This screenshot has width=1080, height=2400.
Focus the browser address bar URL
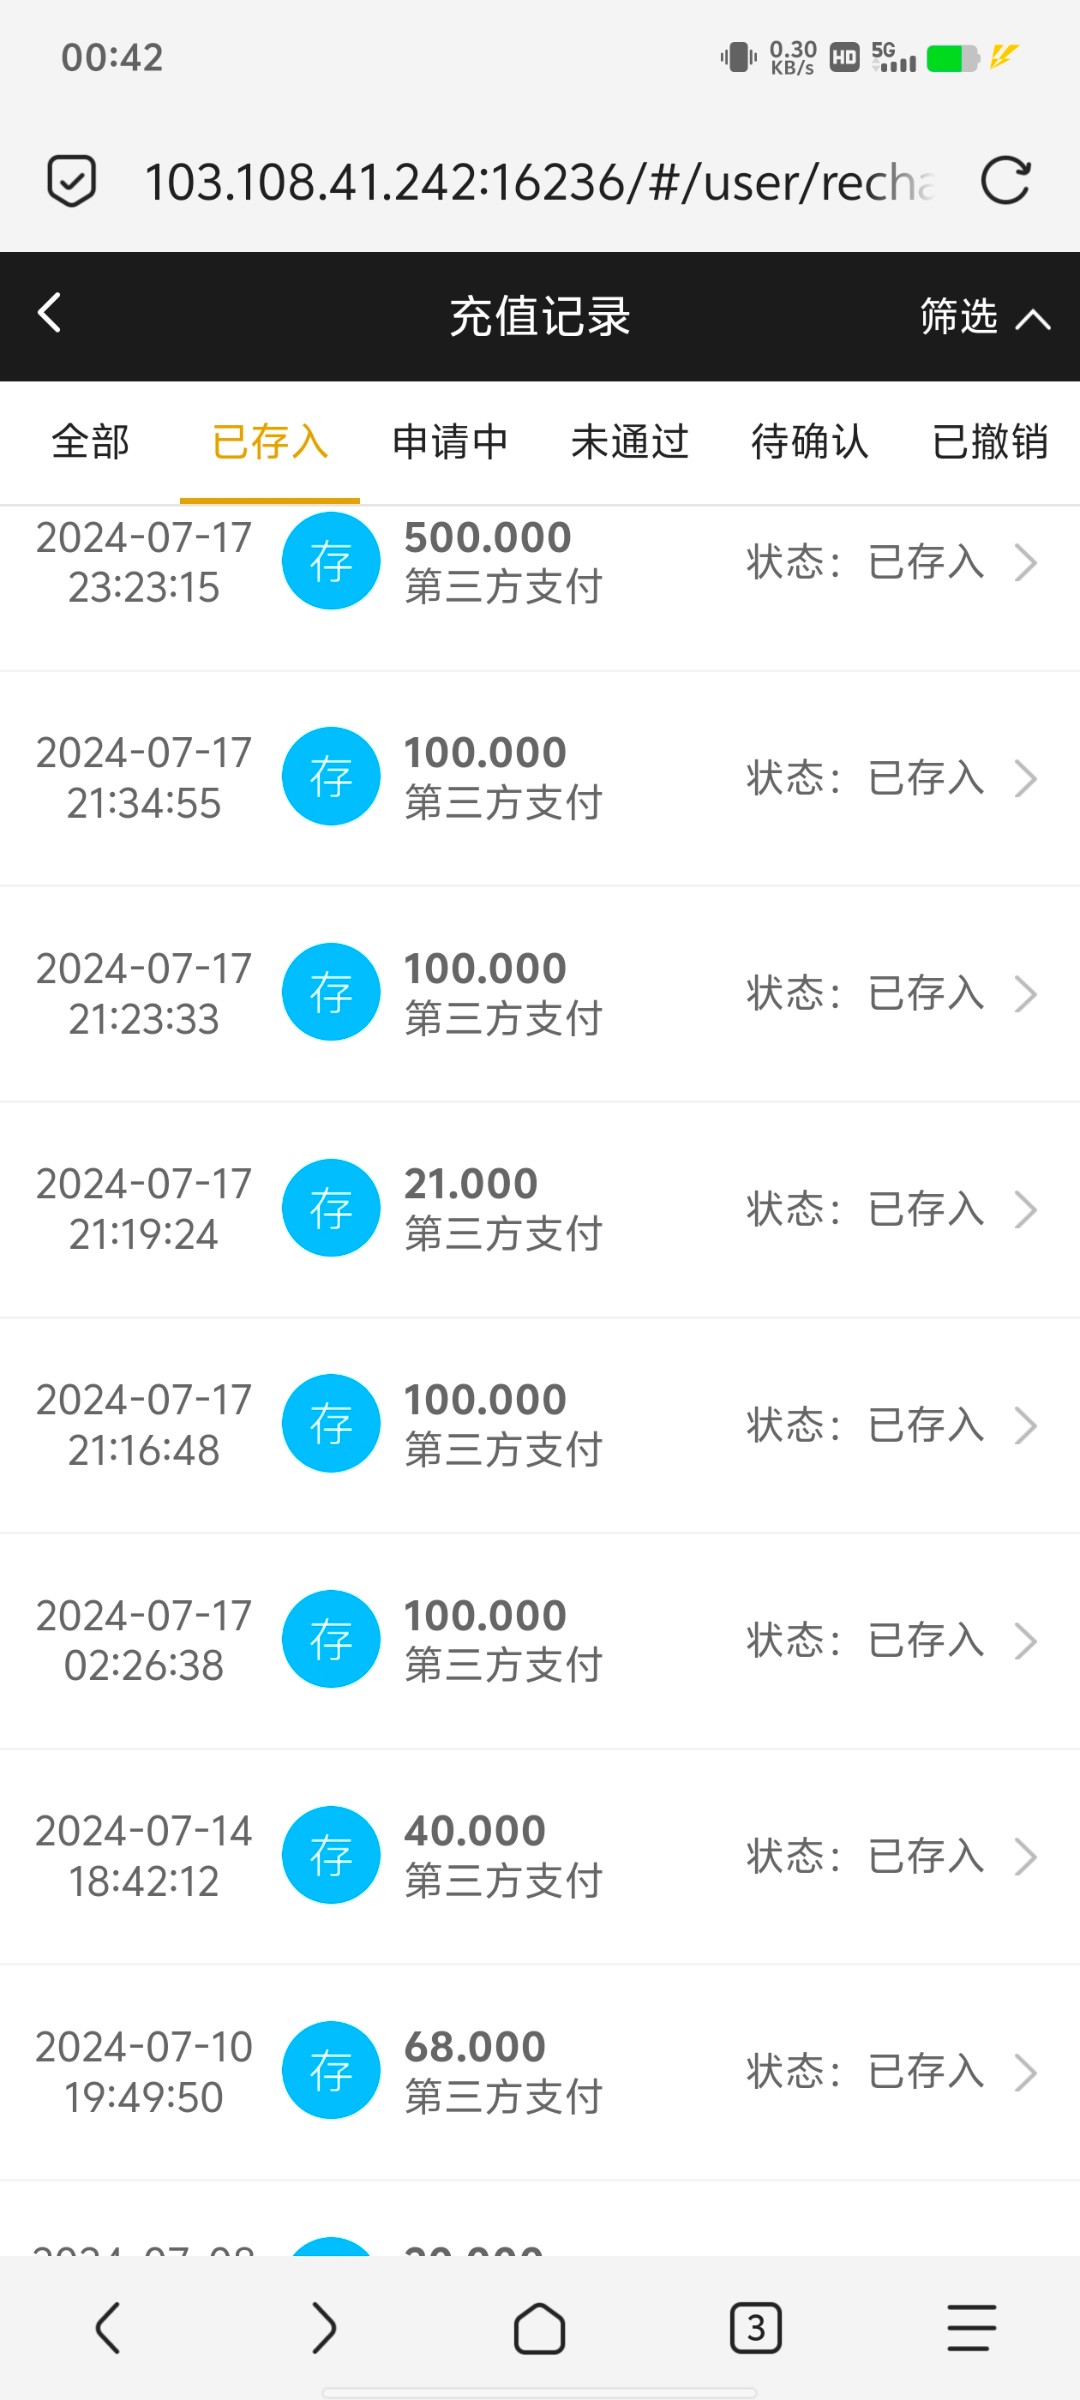click(x=540, y=182)
